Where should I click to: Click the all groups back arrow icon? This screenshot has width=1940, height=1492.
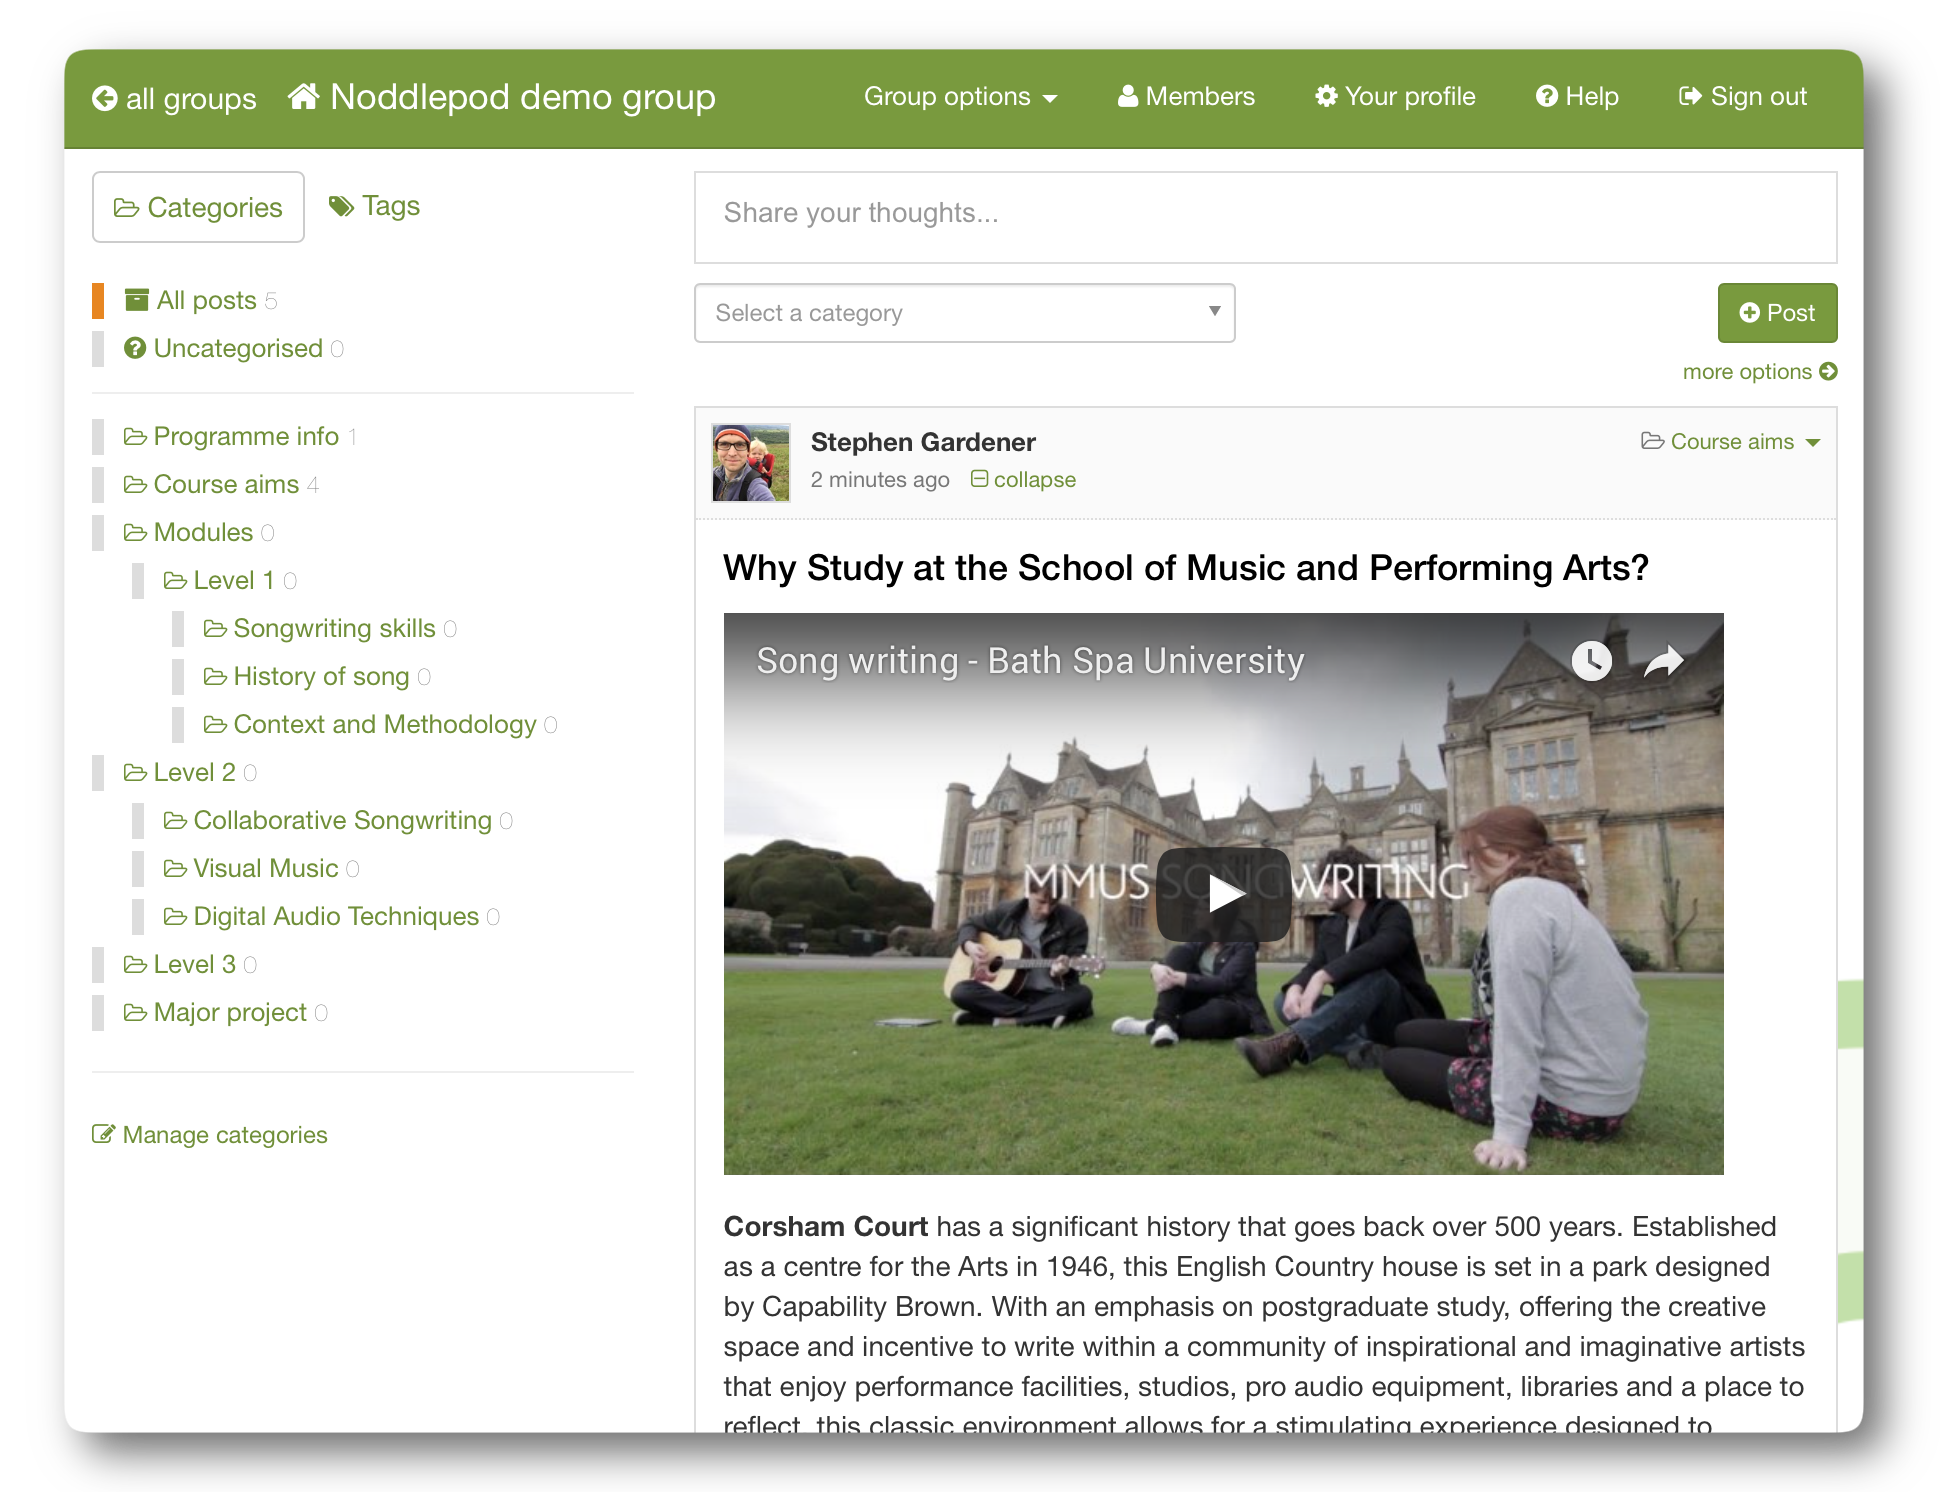104,98
